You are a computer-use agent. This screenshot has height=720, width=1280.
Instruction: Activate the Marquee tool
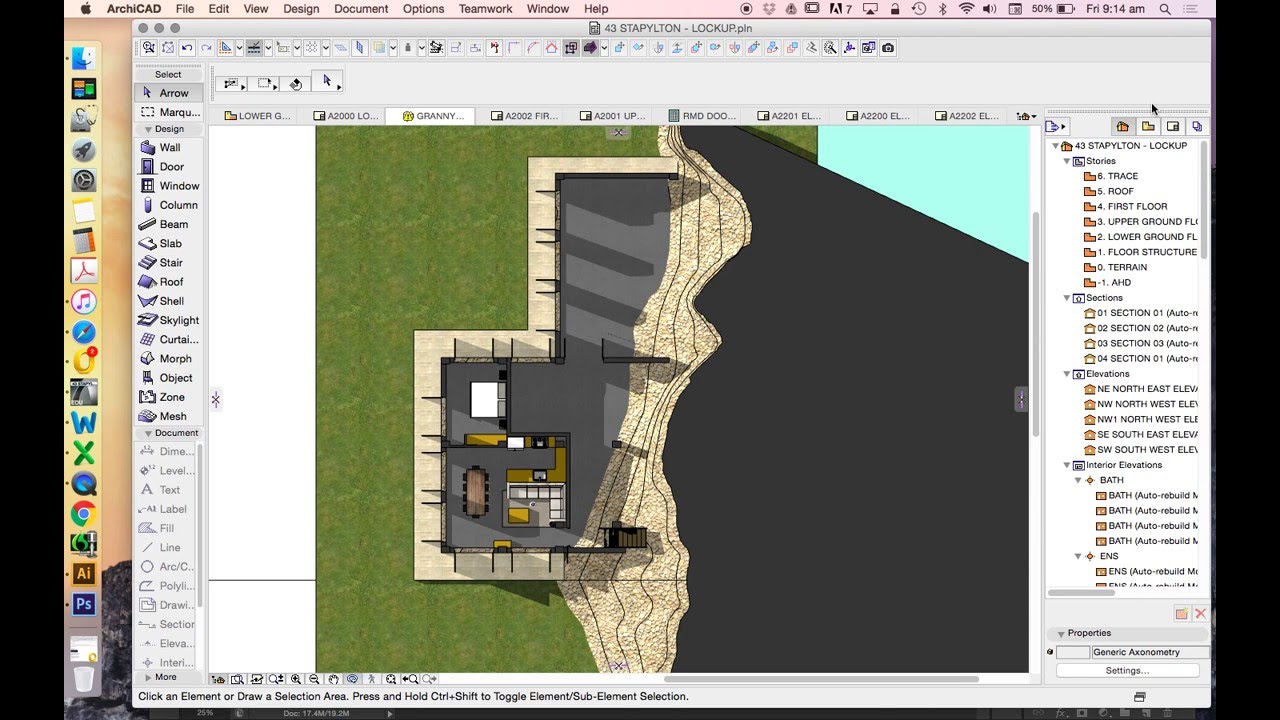[x=169, y=112]
